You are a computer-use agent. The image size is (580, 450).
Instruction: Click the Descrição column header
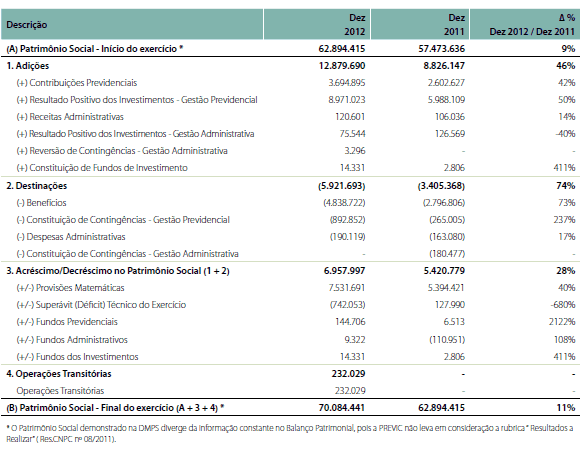pyautogui.click(x=27, y=25)
